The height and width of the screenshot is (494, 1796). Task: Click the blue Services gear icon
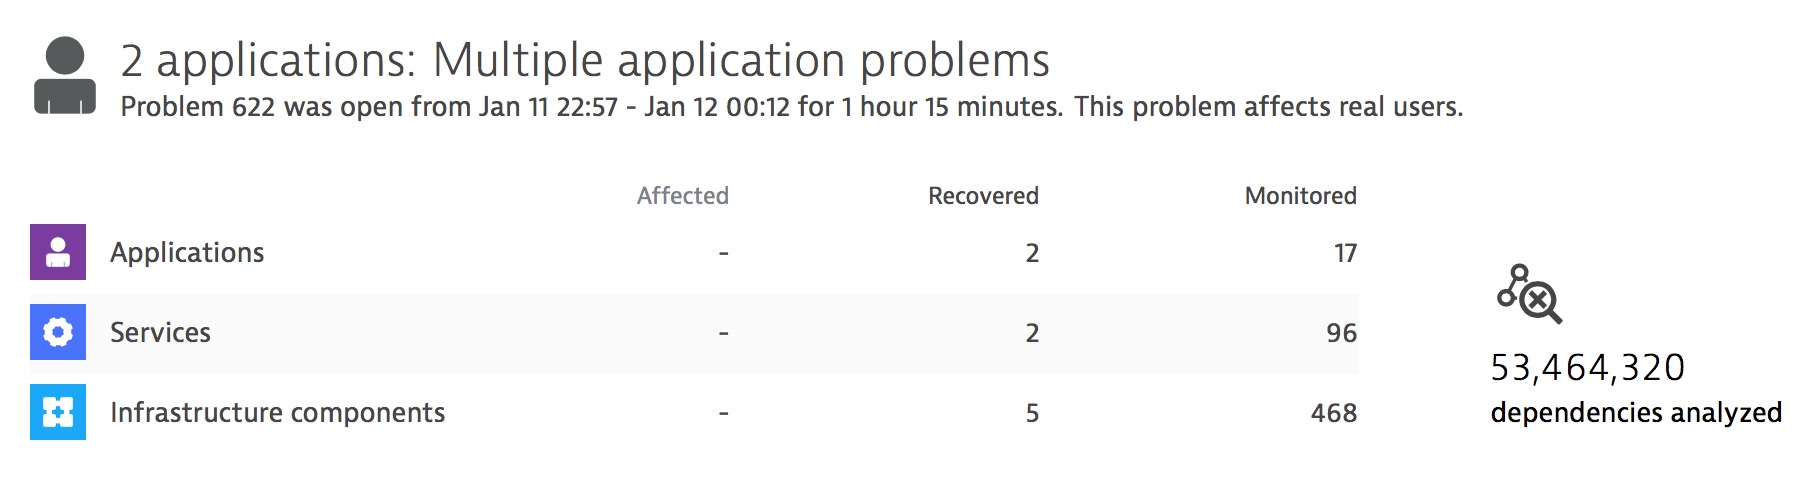(x=58, y=332)
